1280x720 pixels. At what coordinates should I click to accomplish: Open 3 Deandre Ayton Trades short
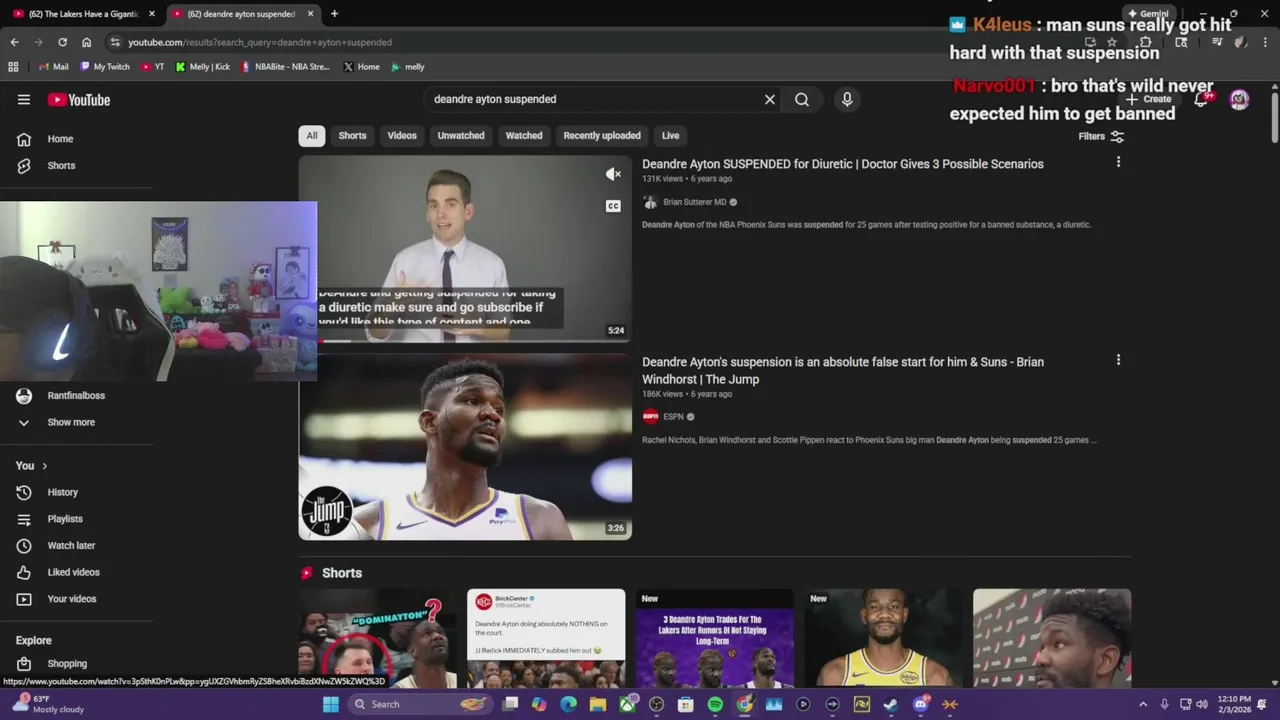pyautogui.click(x=714, y=638)
